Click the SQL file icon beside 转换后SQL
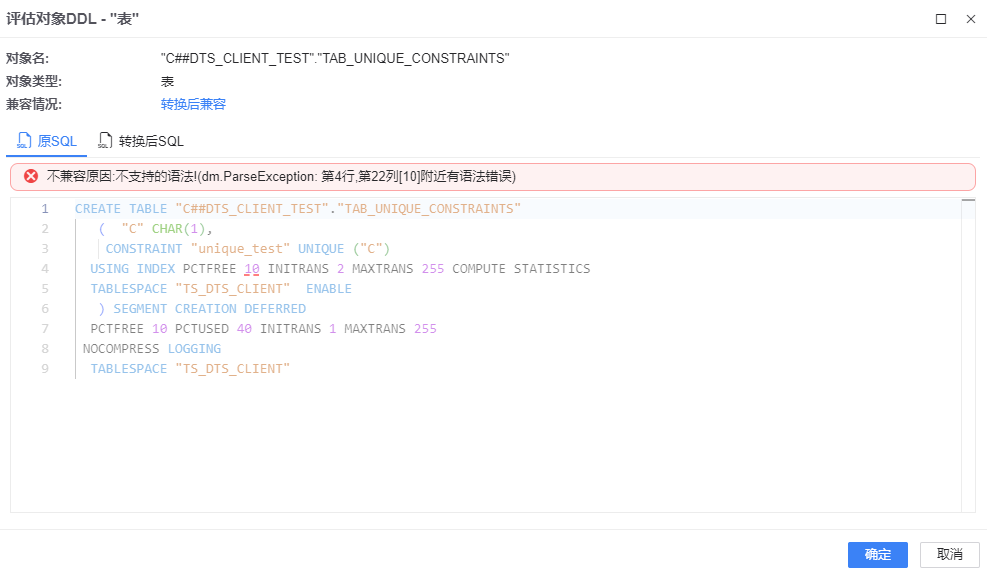The image size is (987, 570). pos(105,140)
